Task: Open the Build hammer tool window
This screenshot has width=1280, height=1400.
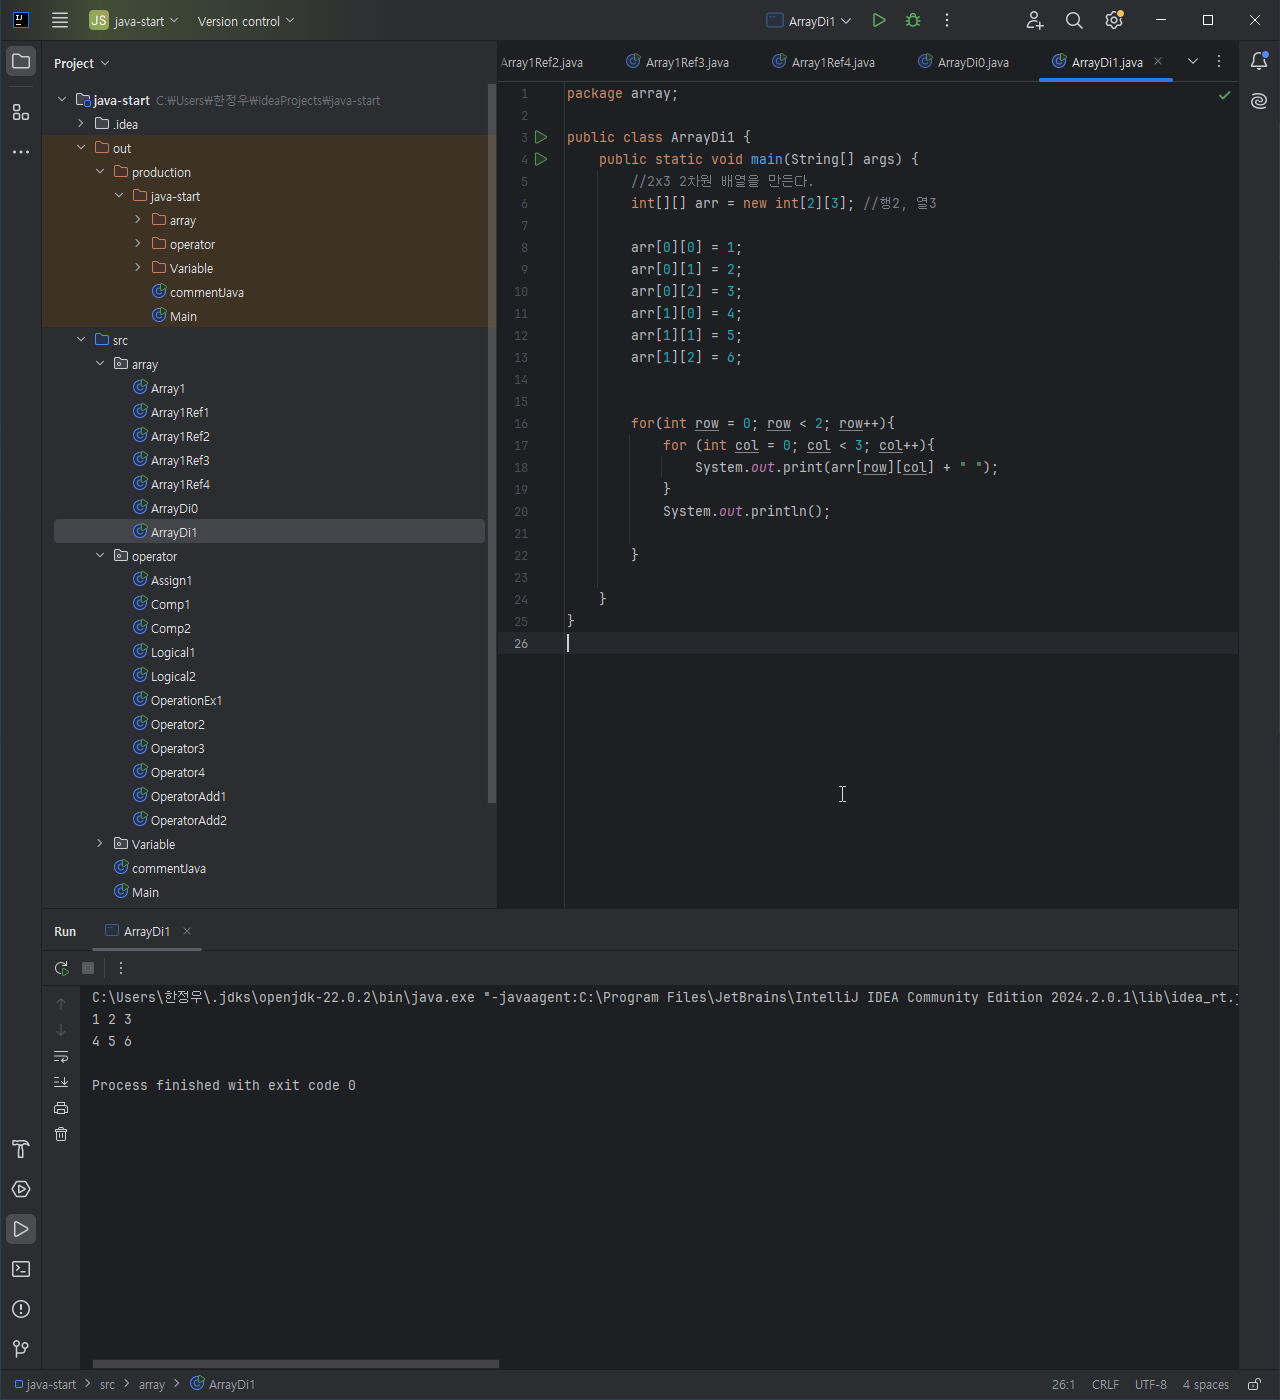Action: [21, 1149]
